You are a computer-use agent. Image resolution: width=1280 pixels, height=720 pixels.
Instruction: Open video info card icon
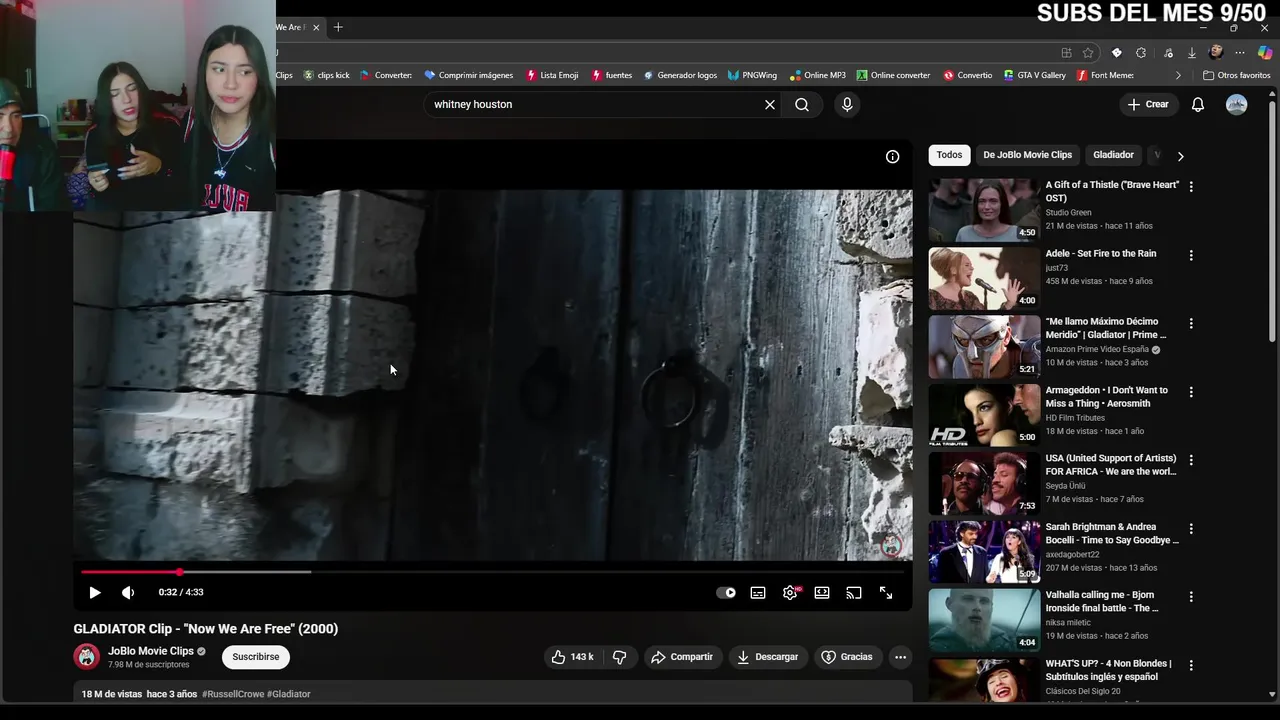[x=892, y=156]
